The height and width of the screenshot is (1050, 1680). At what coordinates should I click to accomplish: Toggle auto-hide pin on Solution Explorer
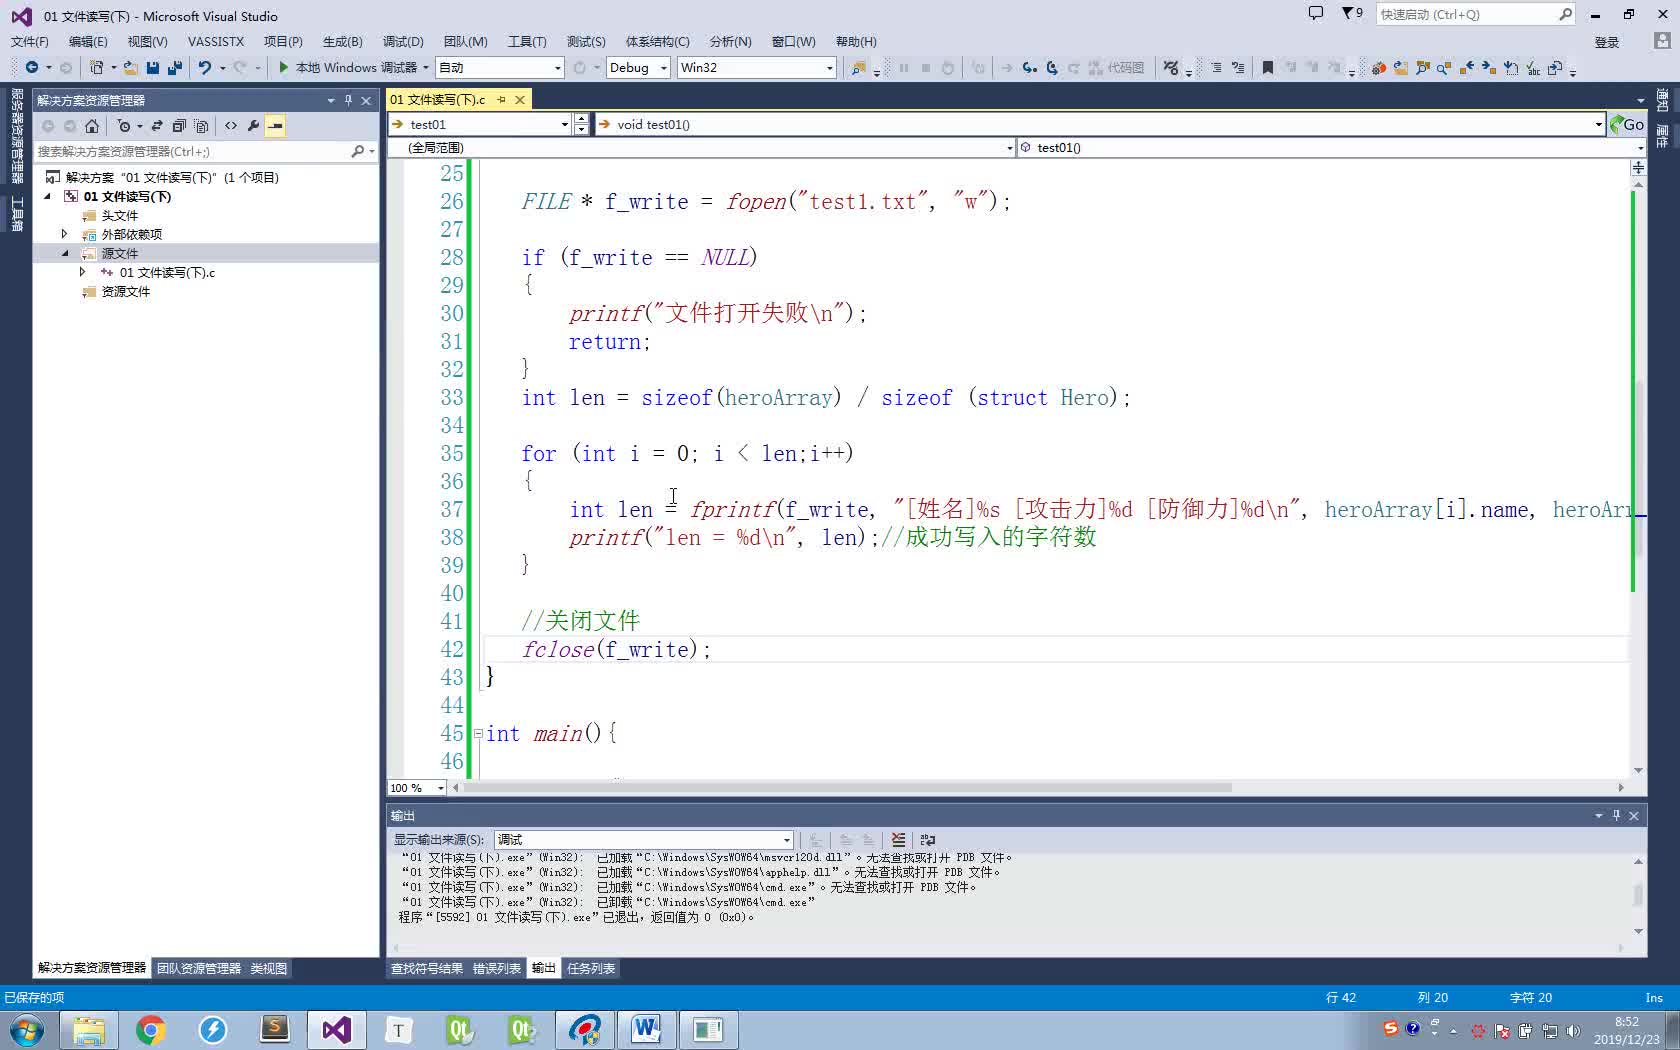[x=348, y=100]
